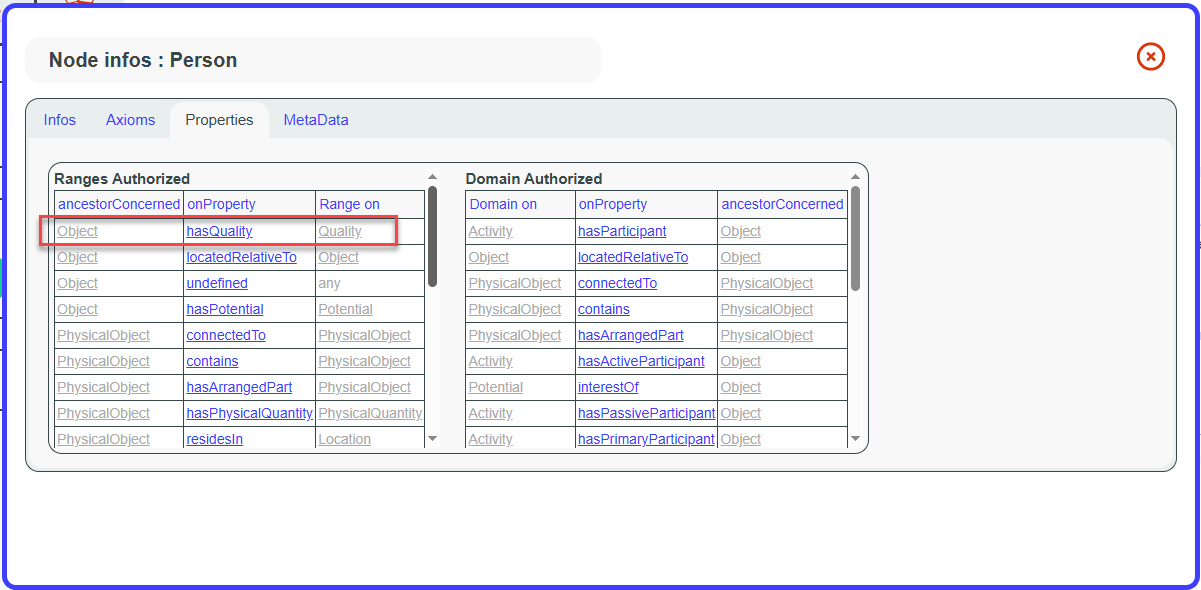Click Activity domain in hasActiveParticipant row

click(x=490, y=361)
